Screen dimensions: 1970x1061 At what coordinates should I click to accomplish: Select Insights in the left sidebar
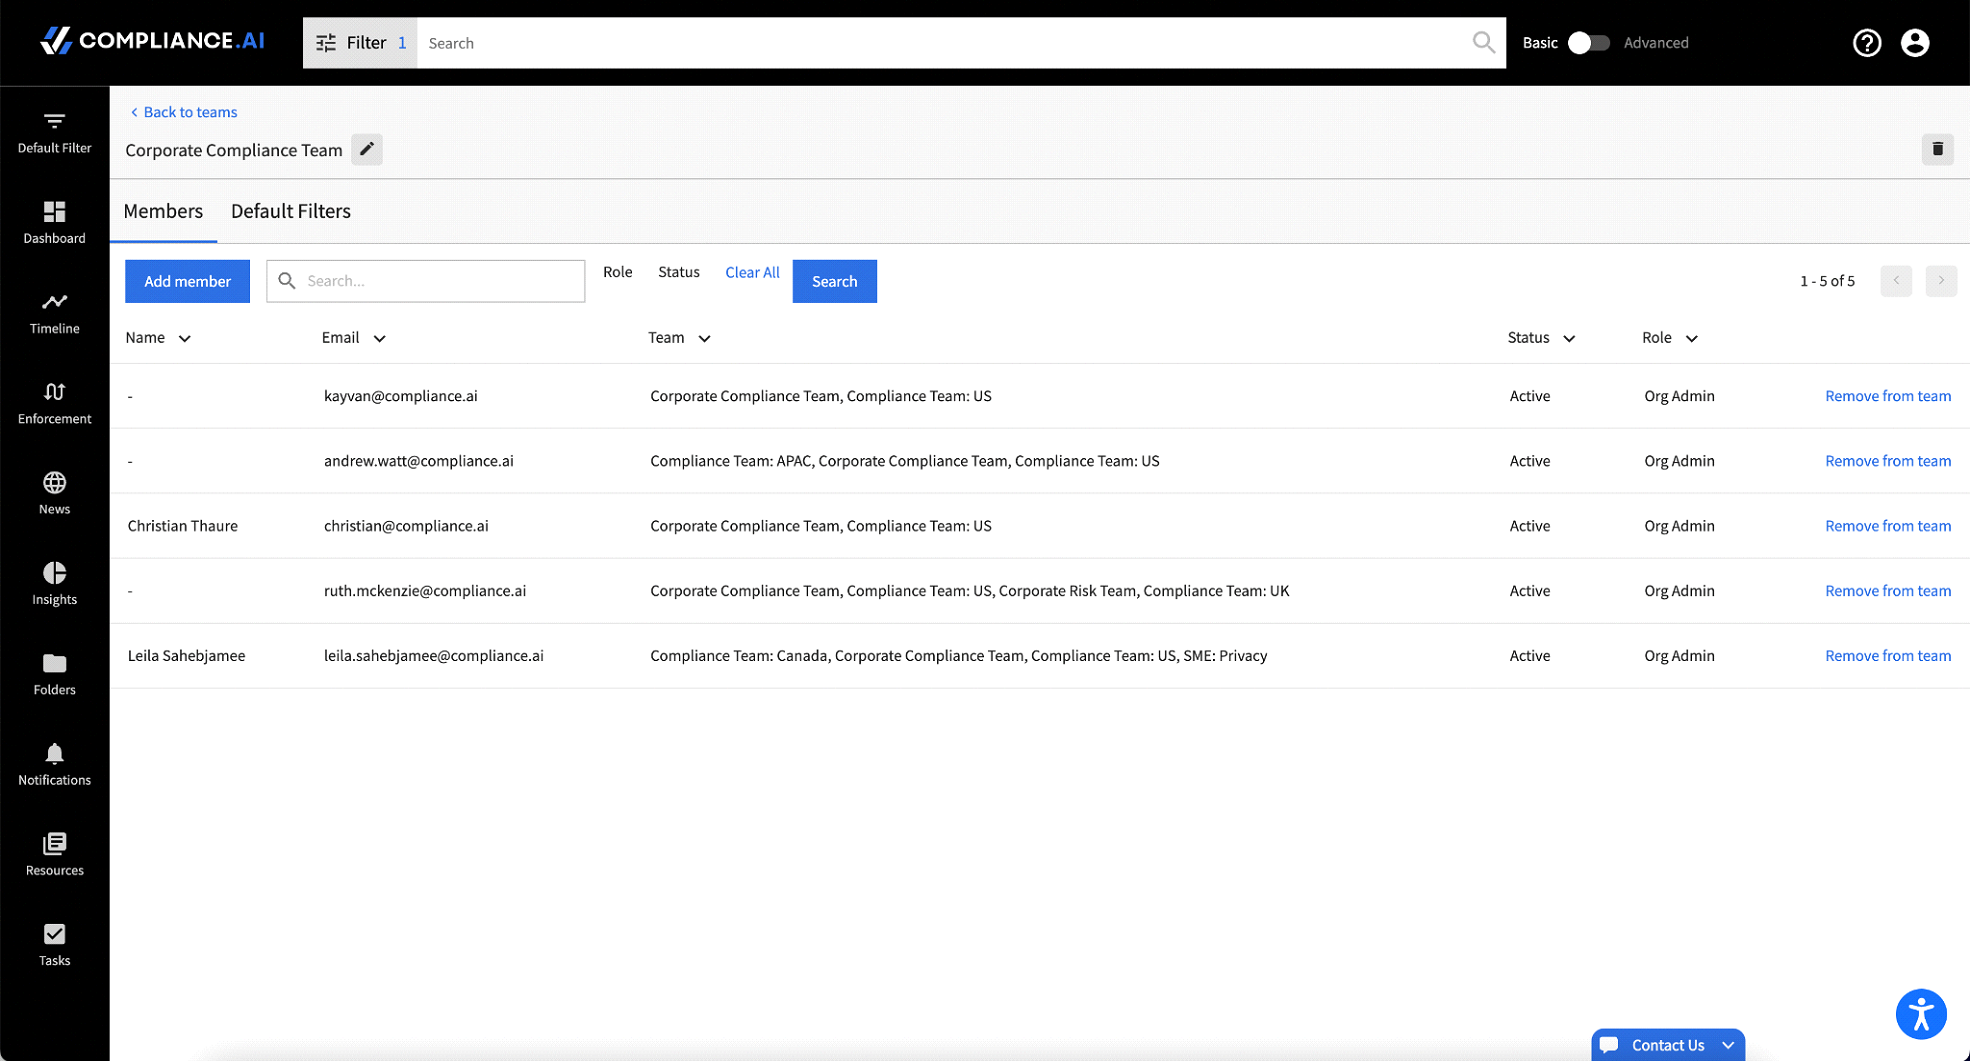pyautogui.click(x=54, y=583)
